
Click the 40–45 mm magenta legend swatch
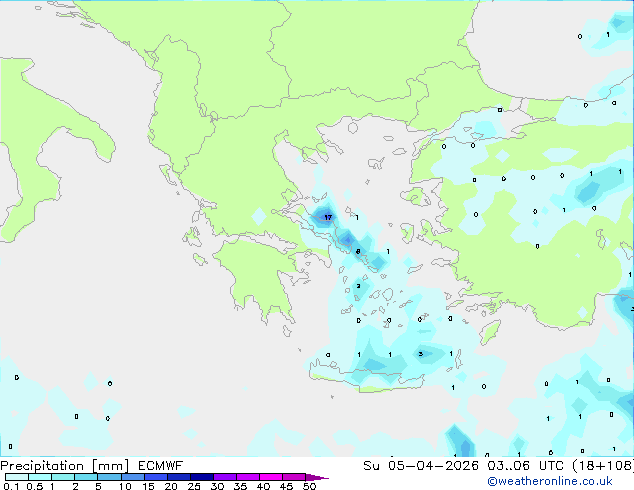pos(271,477)
